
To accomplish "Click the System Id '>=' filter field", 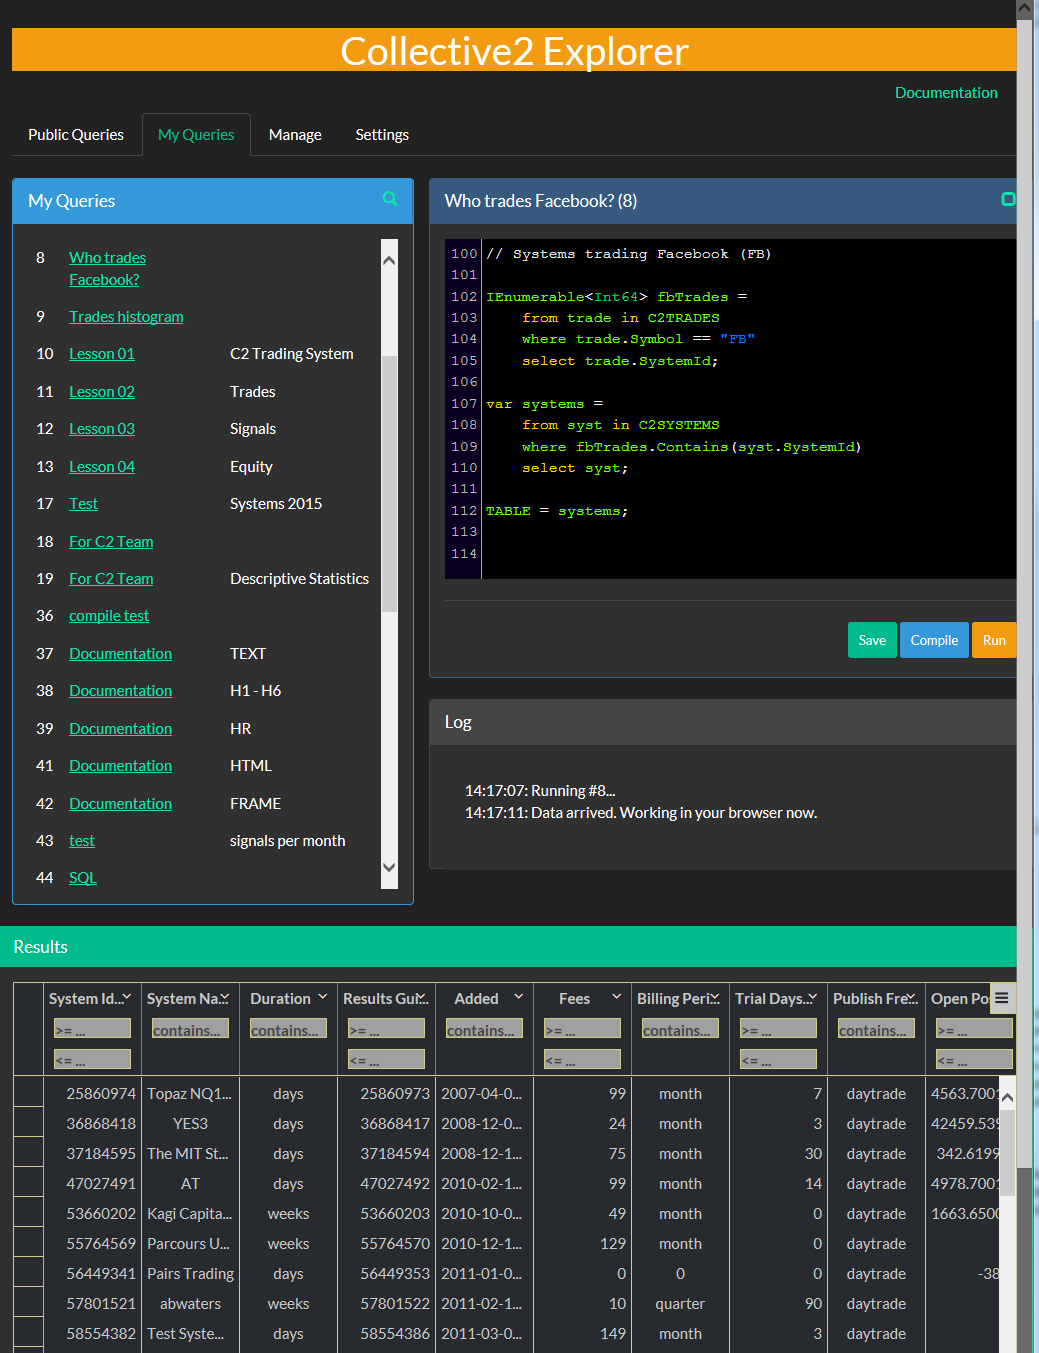I will [92, 1029].
